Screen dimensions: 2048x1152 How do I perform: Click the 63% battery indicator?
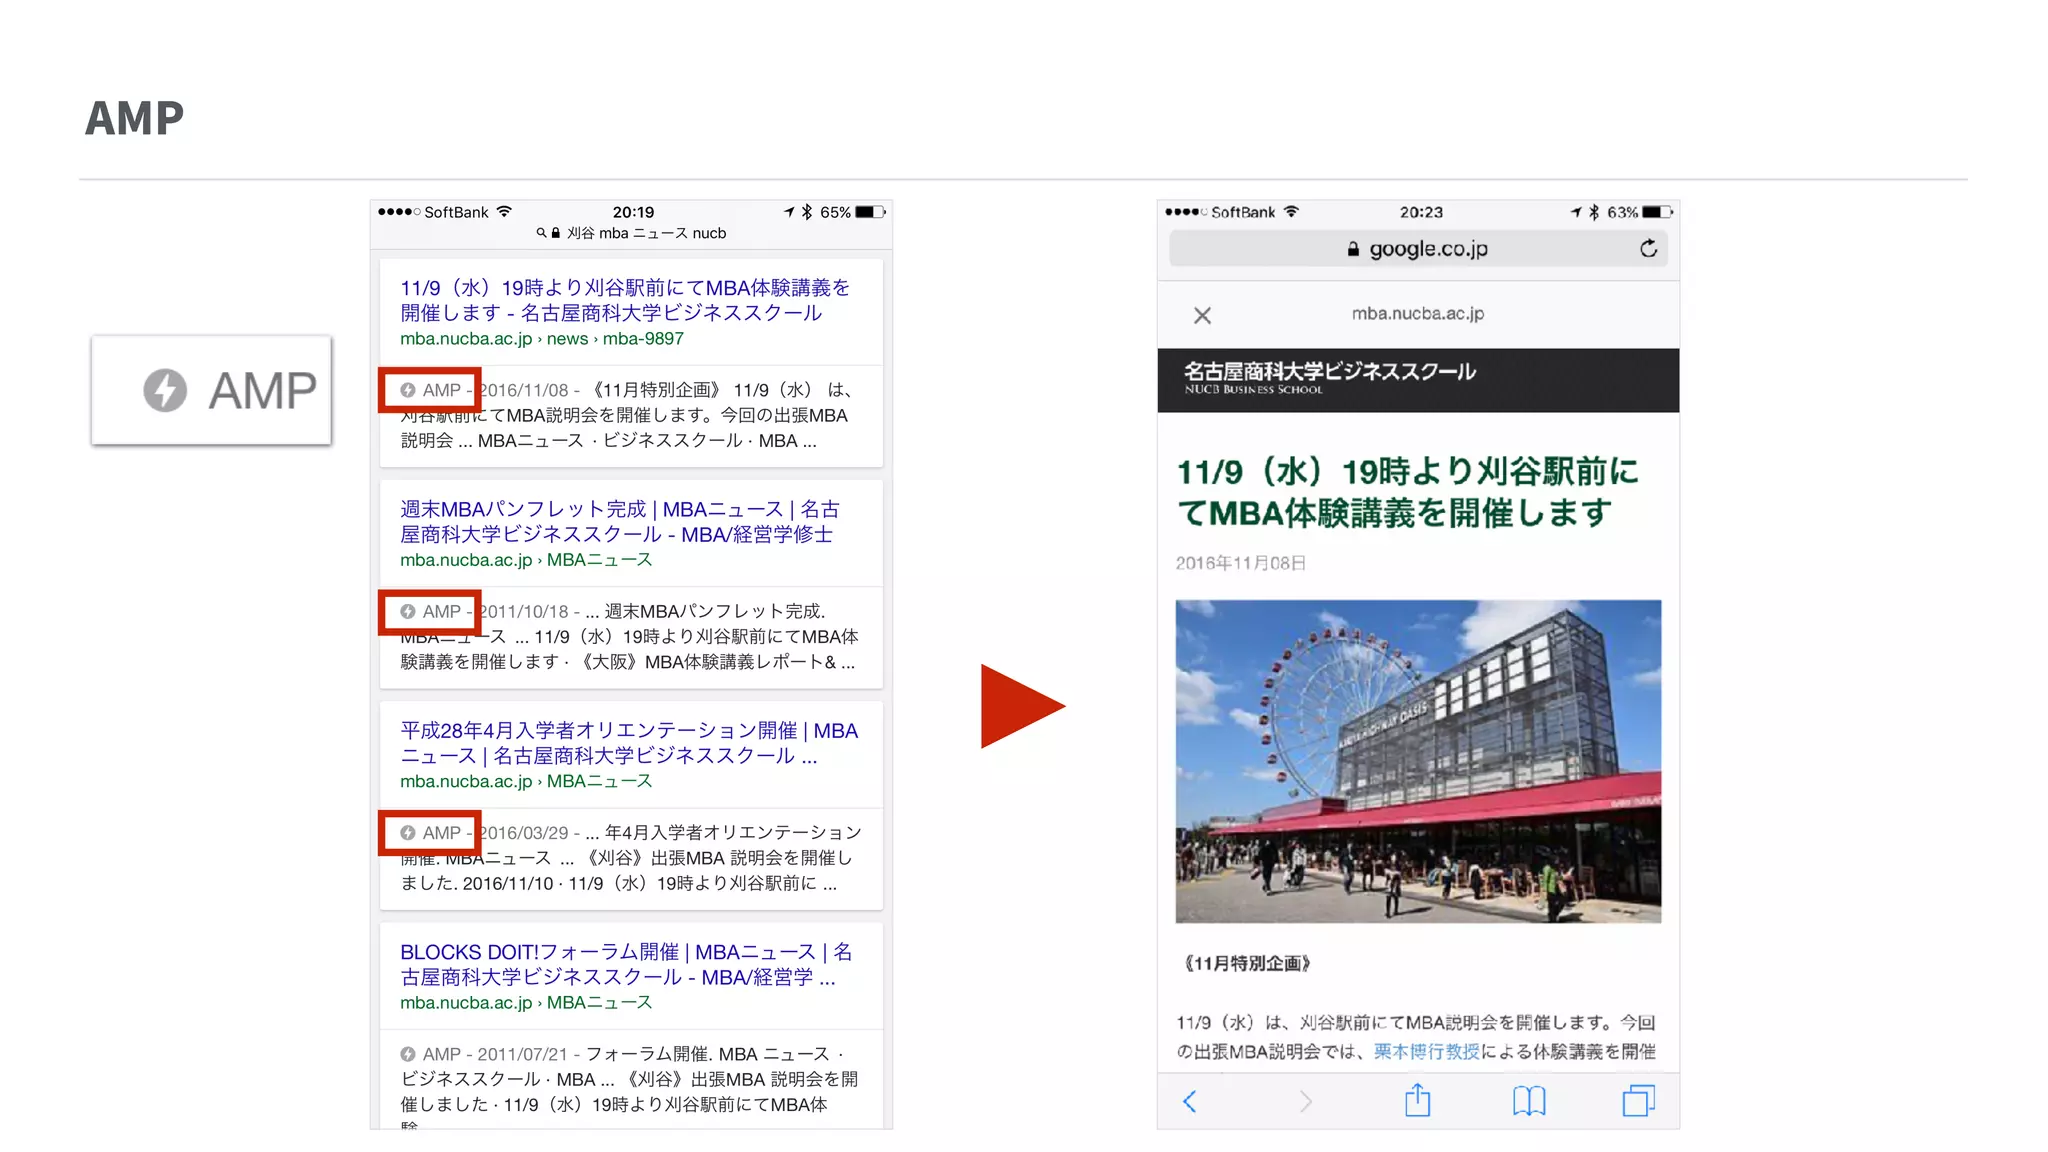[1639, 212]
